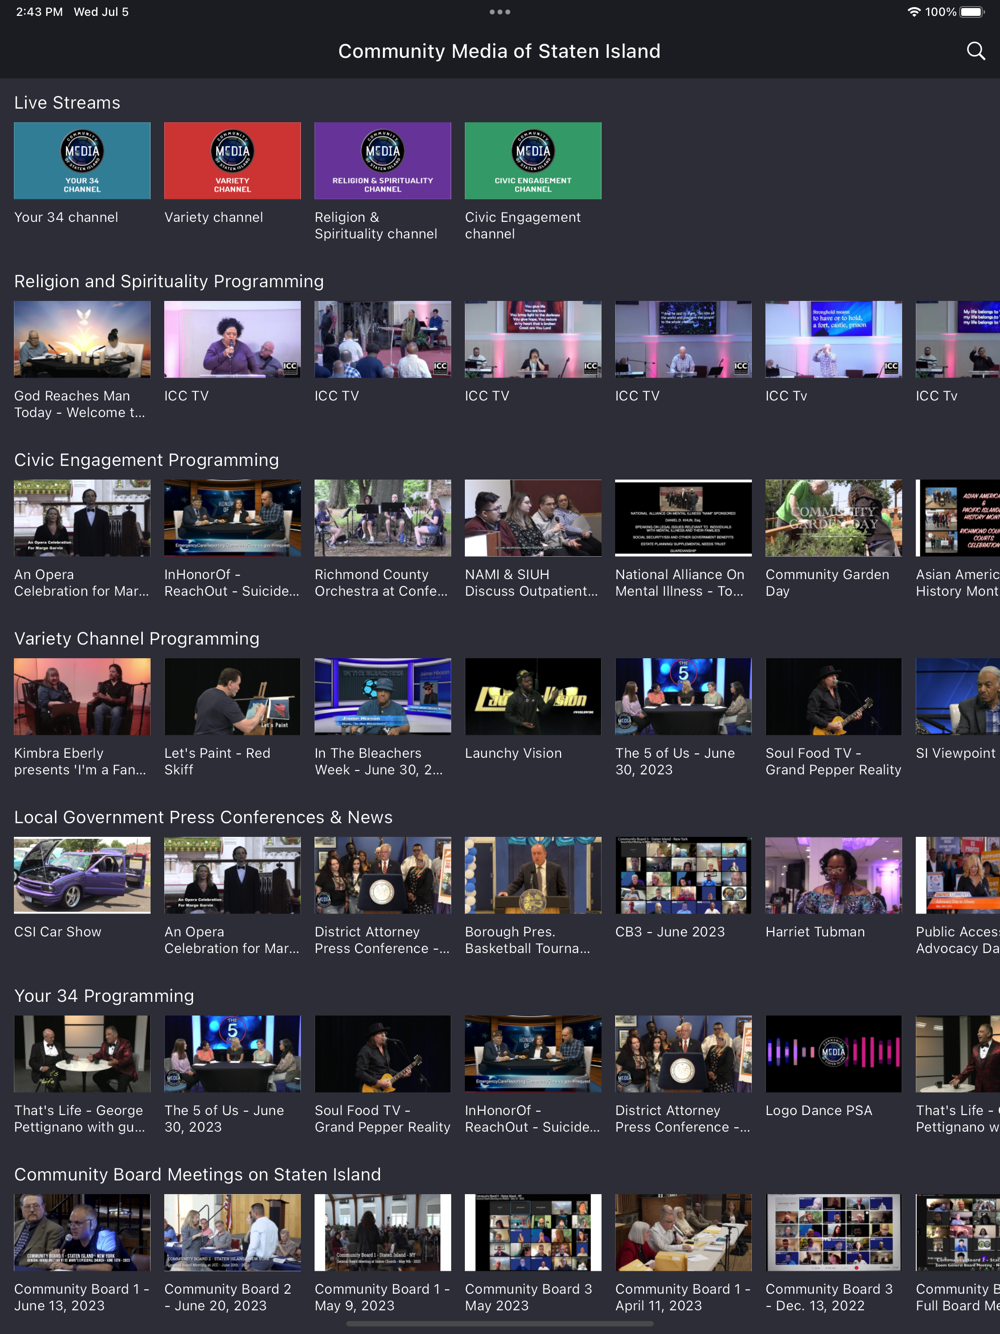The height and width of the screenshot is (1334, 1000).
Task: Open The 5 of Us in Your 34 Programming
Action: pos(232,1054)
